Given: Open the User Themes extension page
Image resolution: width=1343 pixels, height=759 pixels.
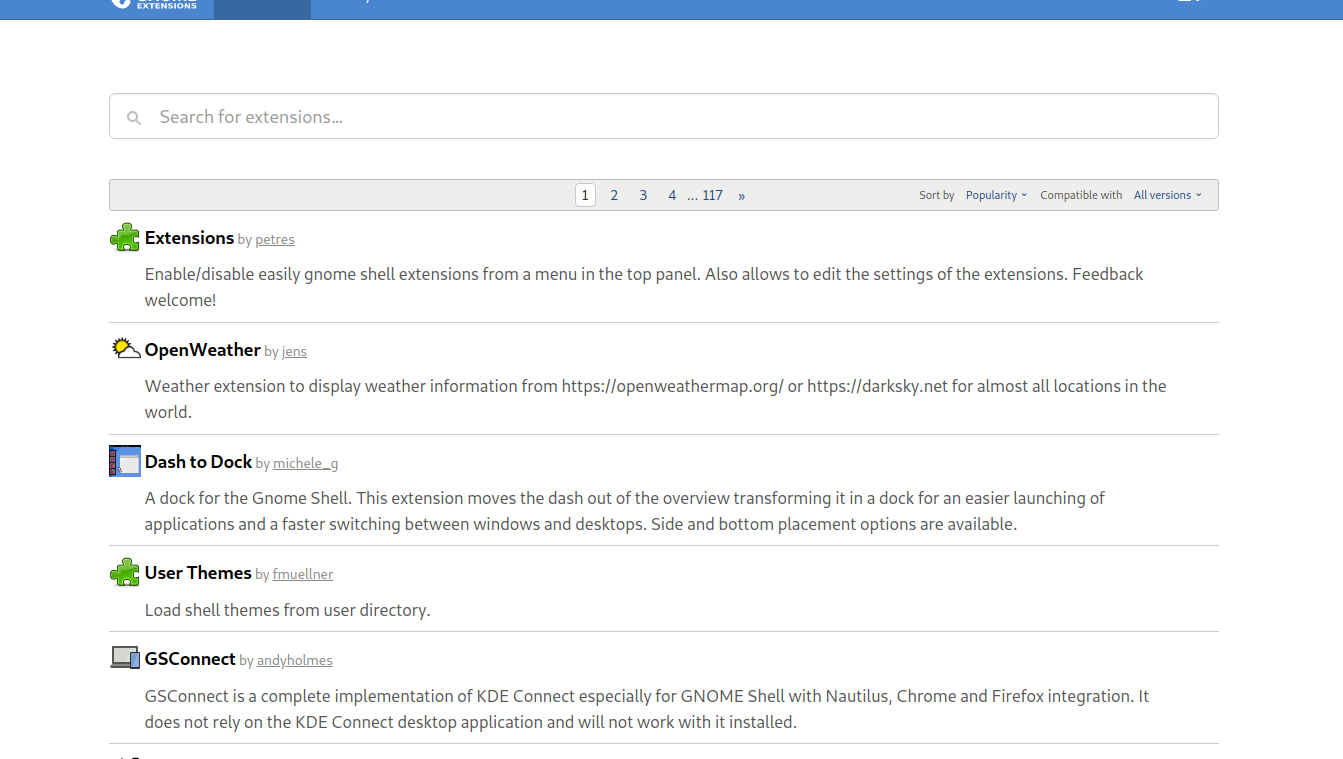Looking at the screenshot, I should 198,572.
